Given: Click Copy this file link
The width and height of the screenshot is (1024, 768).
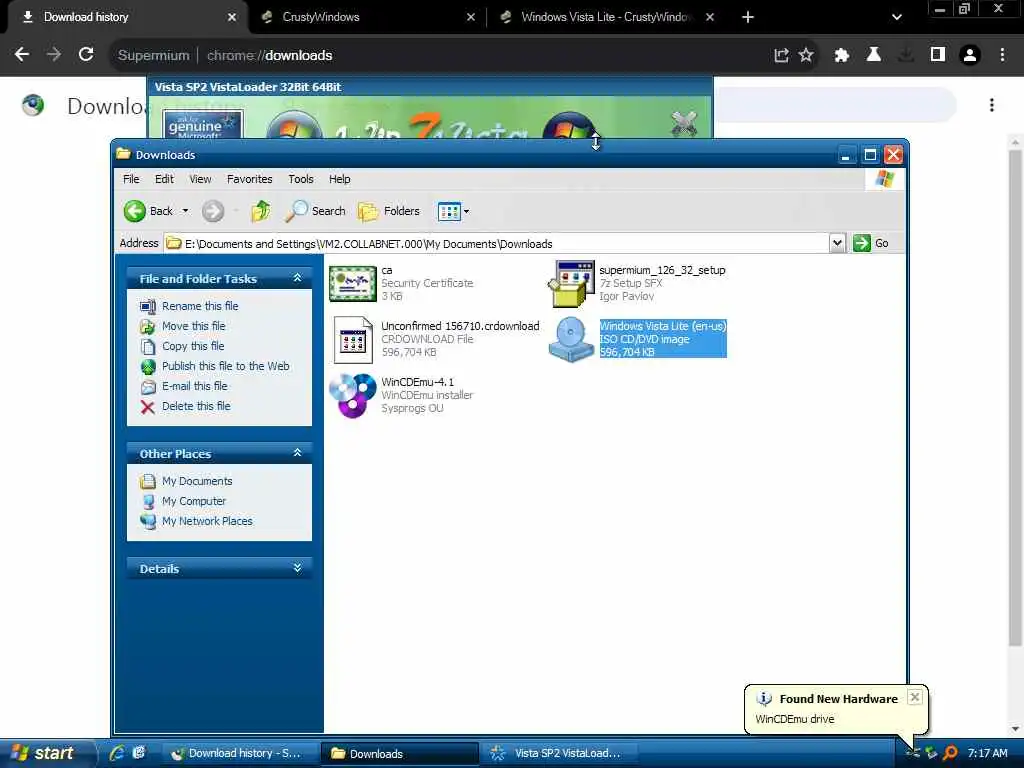Looking at the screenshot, I should pos(193,346).
